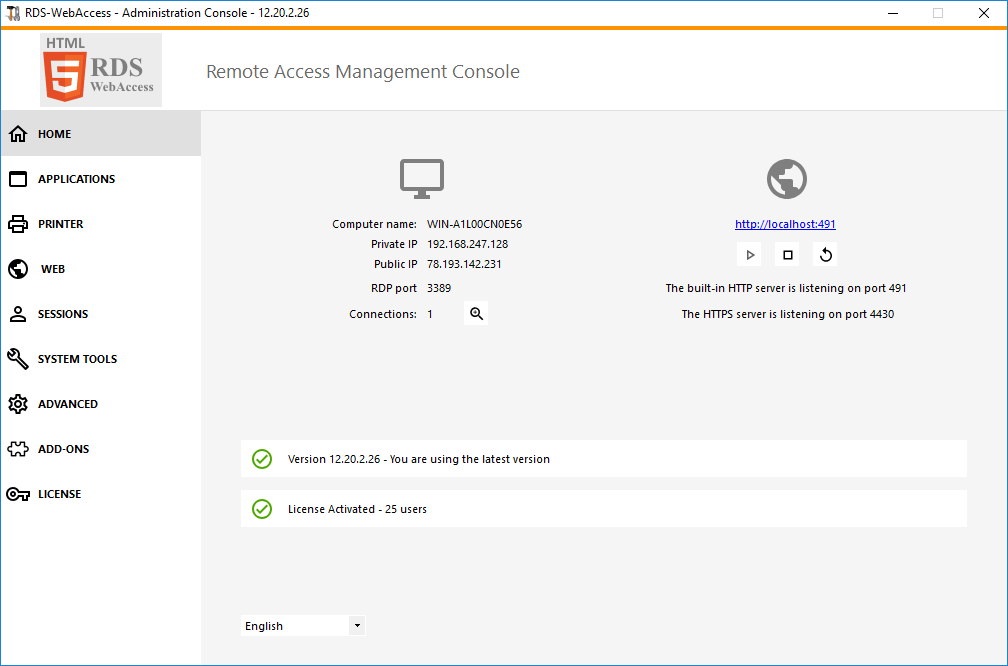This screenshot has height=666, width=1008.
Task: Click public IP 78.193.142.231
Action: pyautogui.click(x=464, y=264)
